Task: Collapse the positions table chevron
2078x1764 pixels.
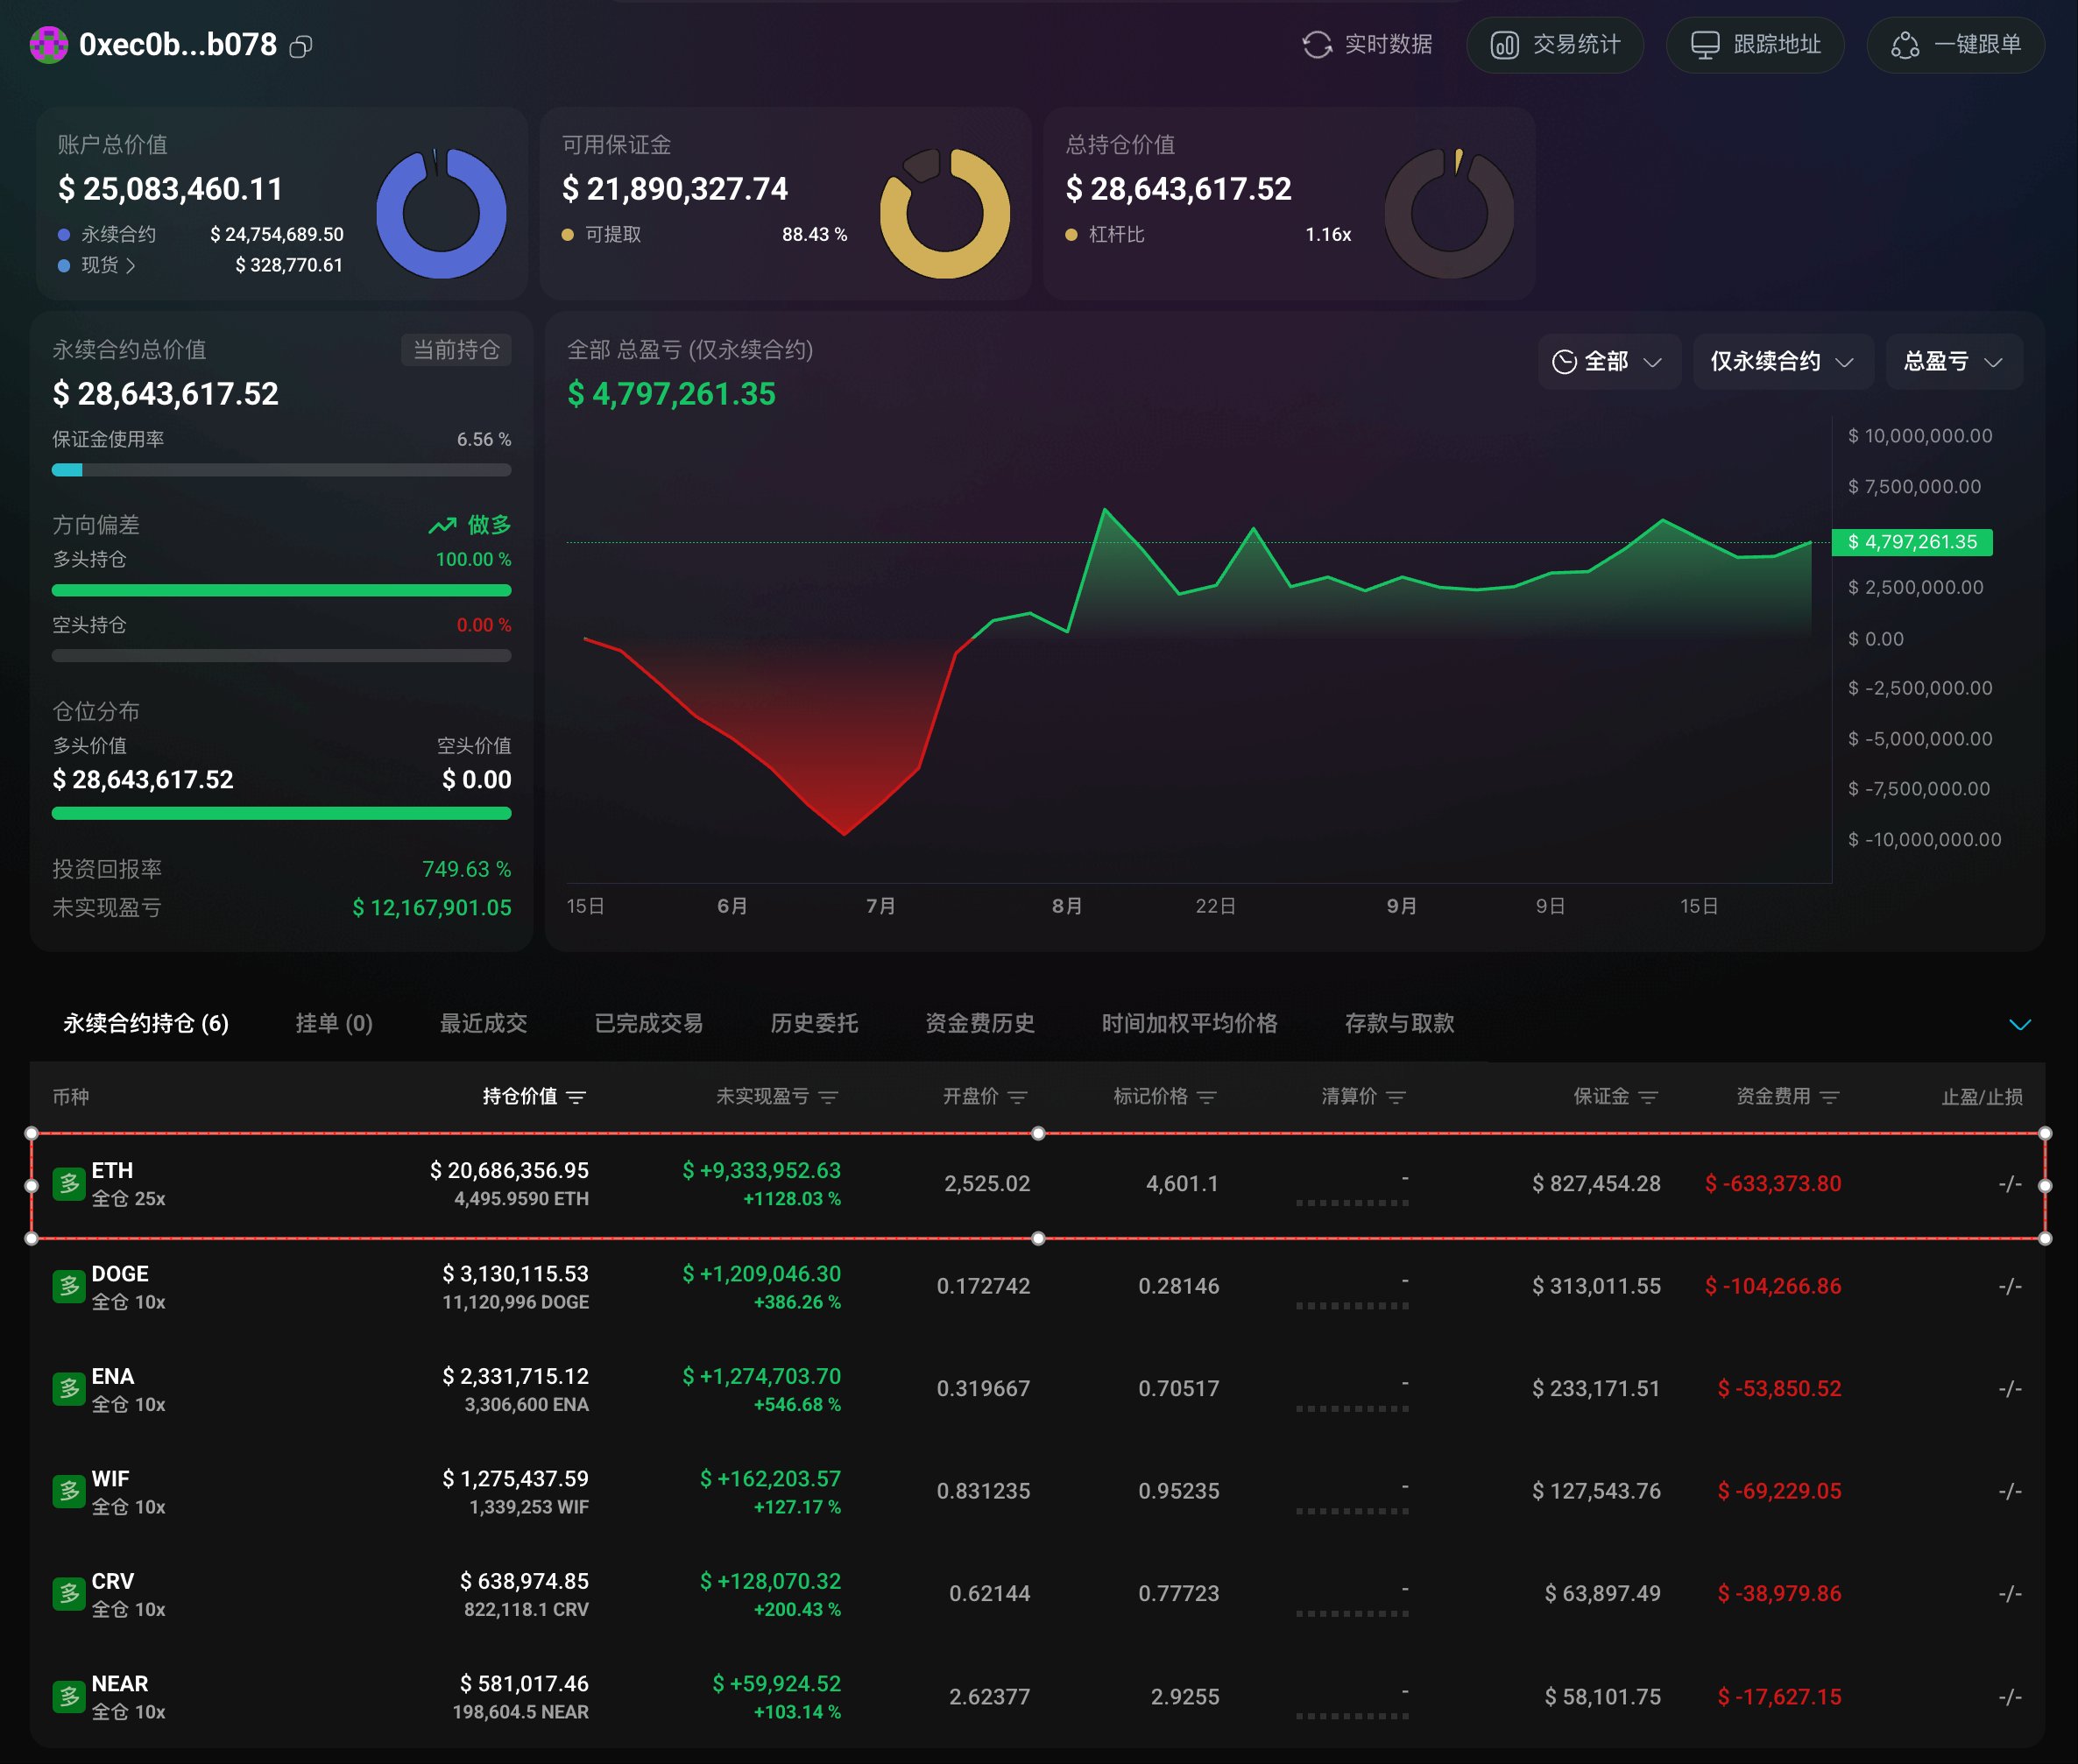Action: coord(2019,1024)
